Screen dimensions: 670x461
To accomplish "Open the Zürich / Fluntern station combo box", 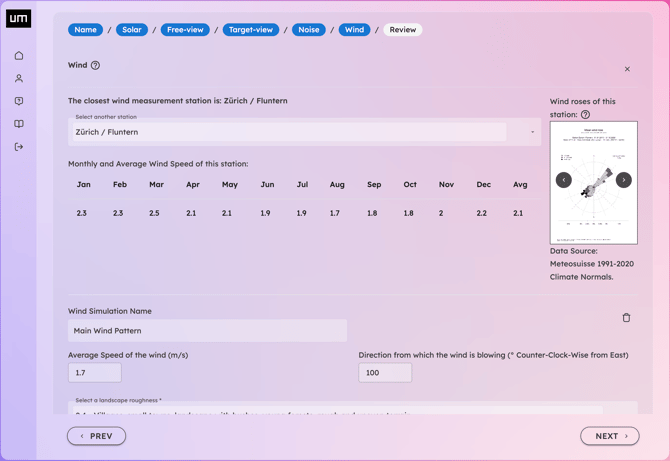I will (290, 132).
